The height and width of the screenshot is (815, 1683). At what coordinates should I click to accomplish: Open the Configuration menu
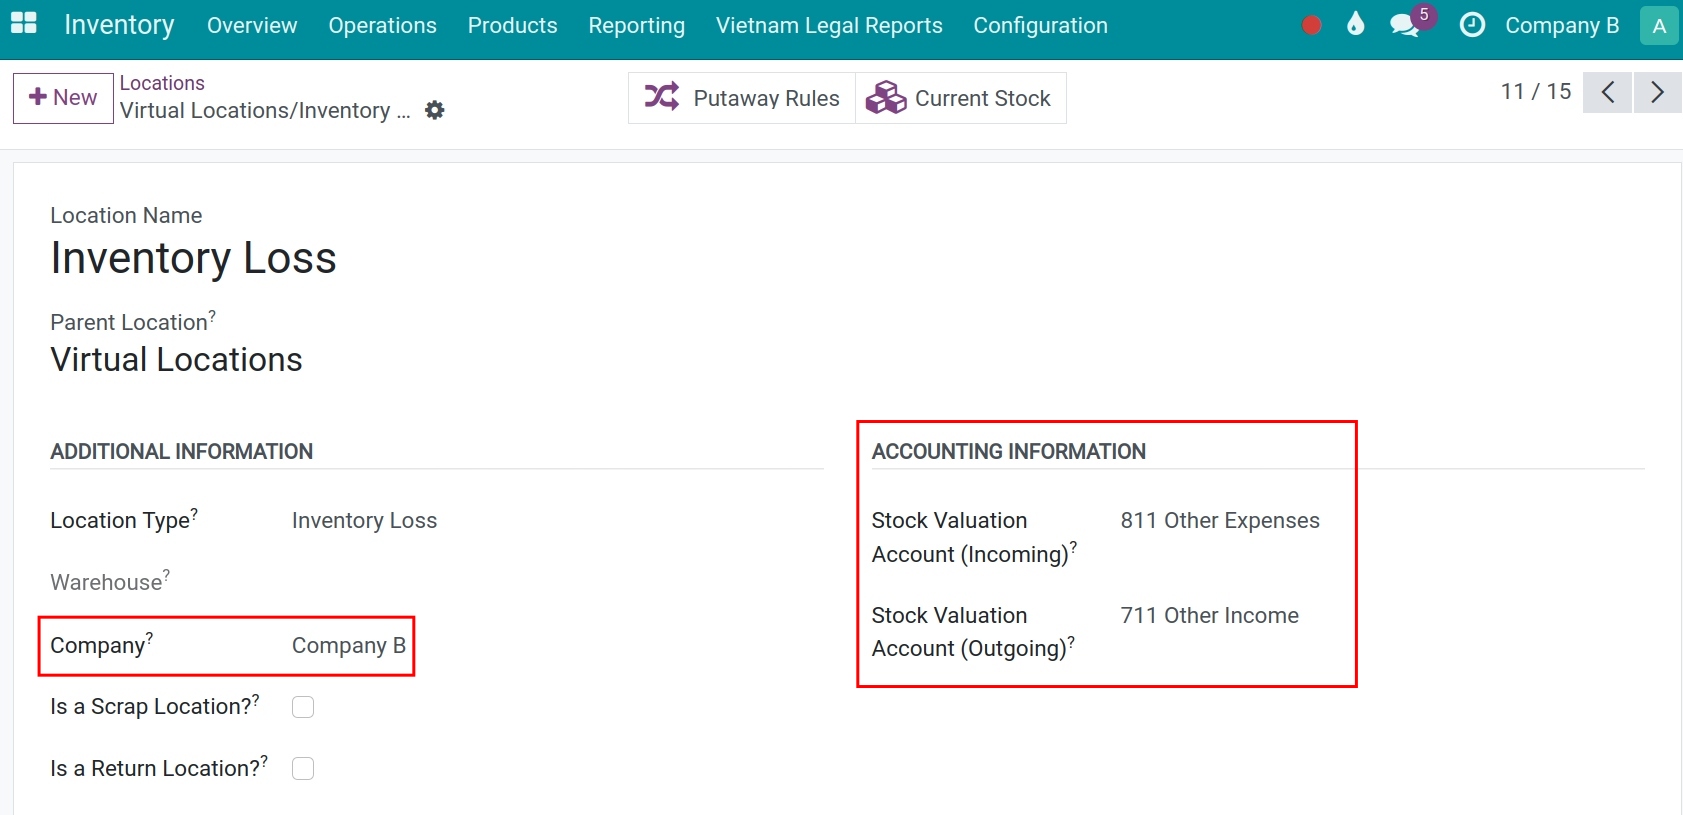(1040, 25)
